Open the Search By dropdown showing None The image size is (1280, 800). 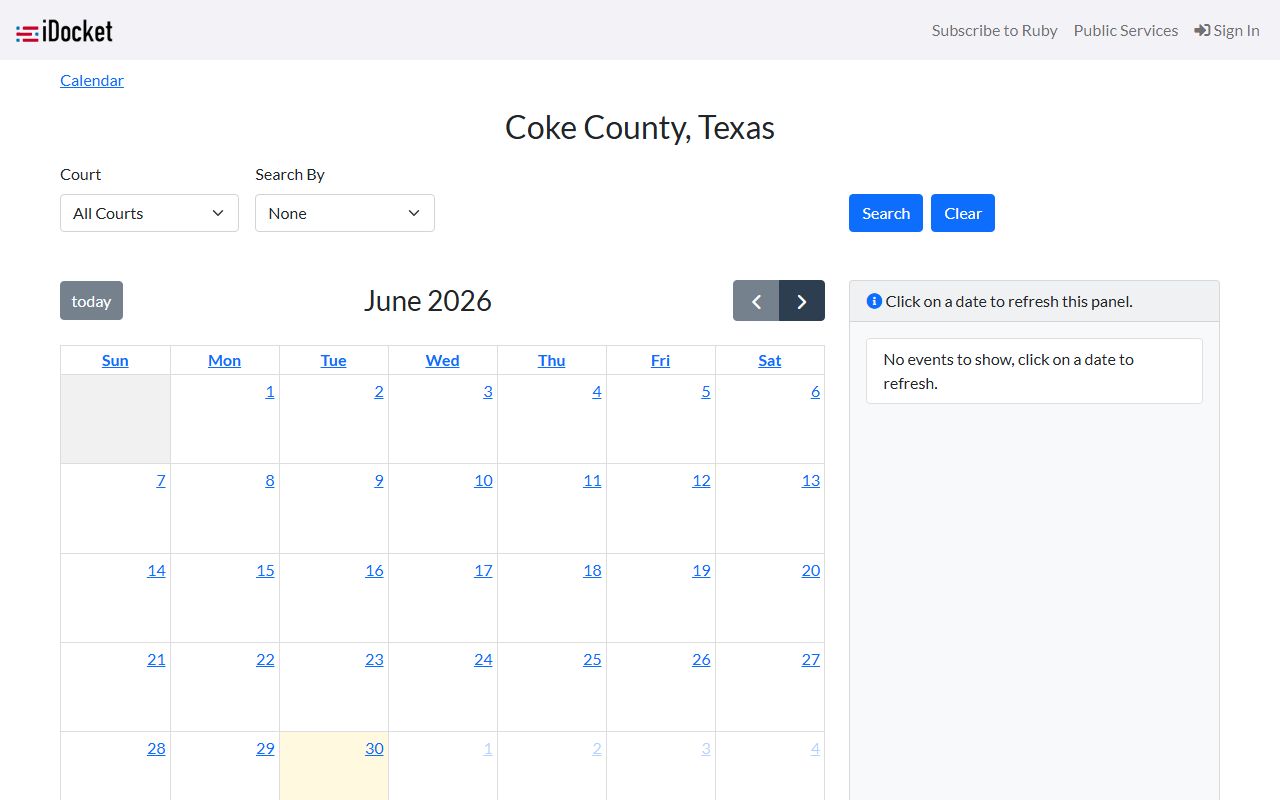coord(345,213)
